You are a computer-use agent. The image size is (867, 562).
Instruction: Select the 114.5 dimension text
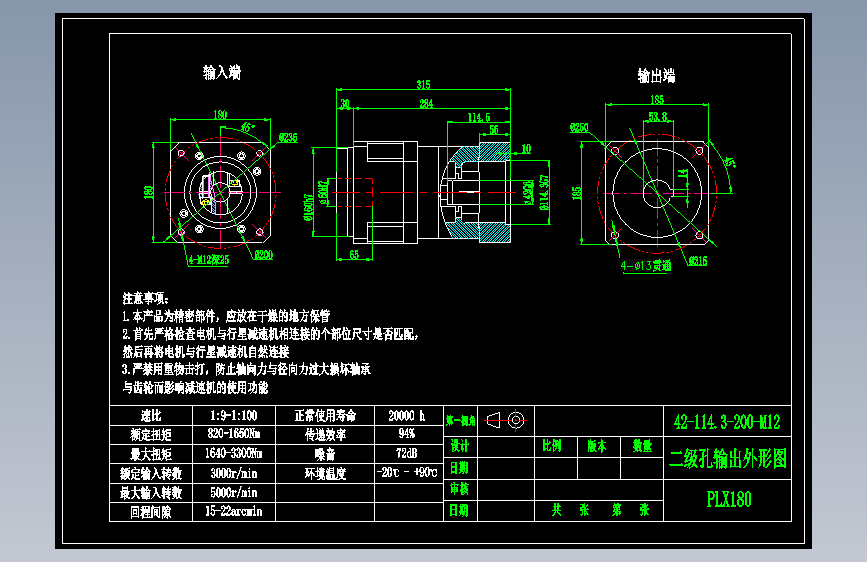click(479, 117)
